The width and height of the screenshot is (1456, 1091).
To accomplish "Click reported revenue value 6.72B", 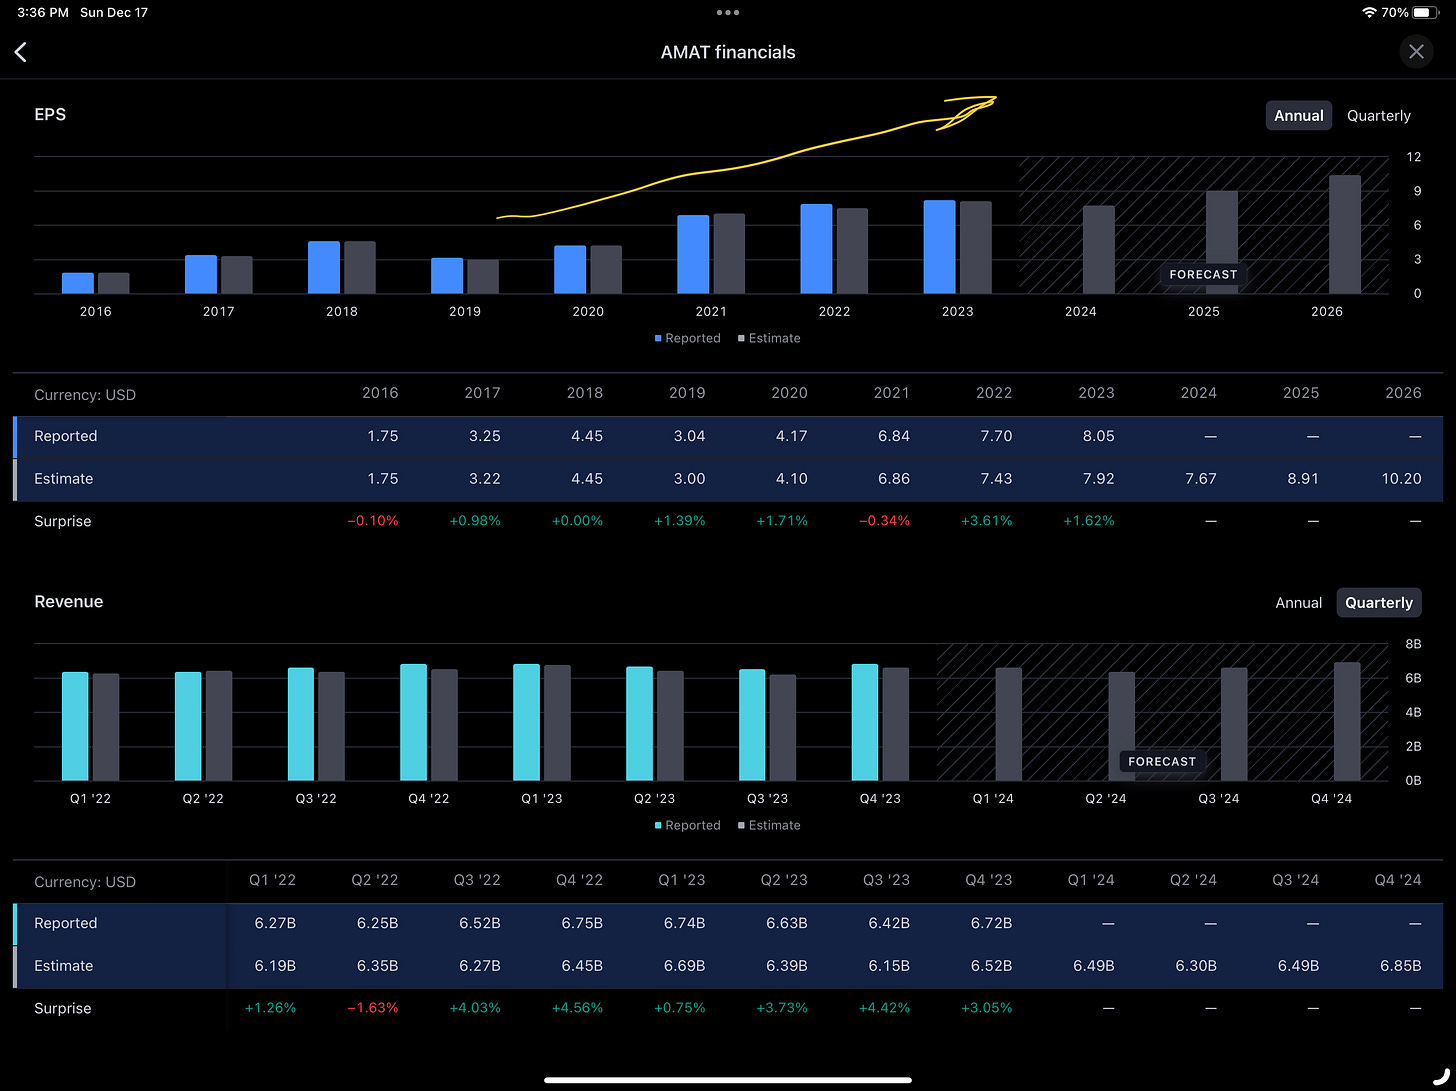I will [991, 923].
